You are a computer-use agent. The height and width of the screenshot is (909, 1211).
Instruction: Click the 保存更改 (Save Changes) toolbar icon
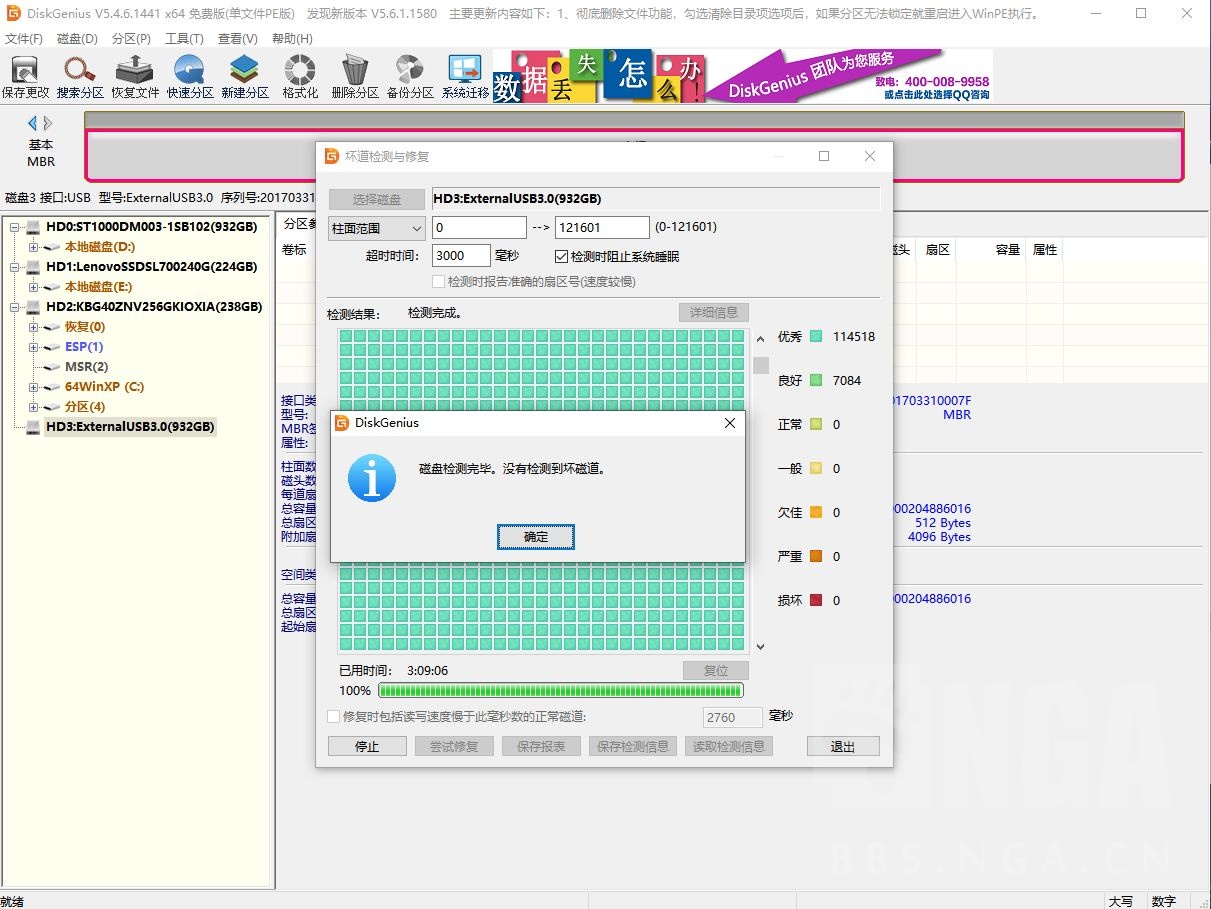pyautogui.click(x=25, y=76)
